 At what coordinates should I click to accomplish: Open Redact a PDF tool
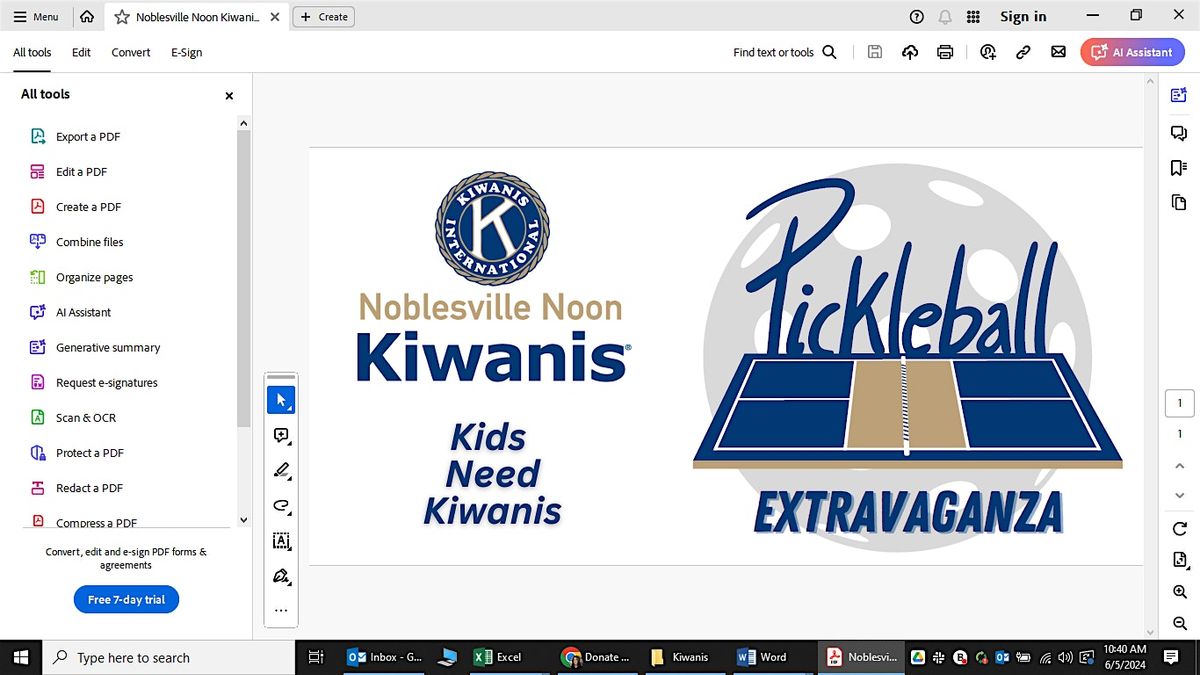coord(89,487)
